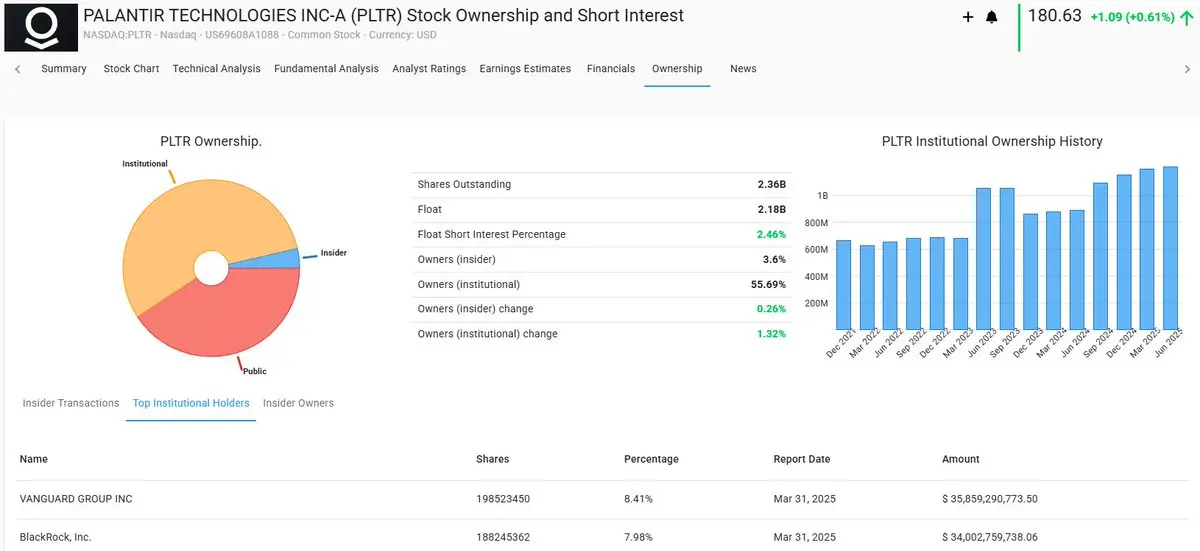Click the +1.09 (+0.61%) price change

coord(1132,17)
